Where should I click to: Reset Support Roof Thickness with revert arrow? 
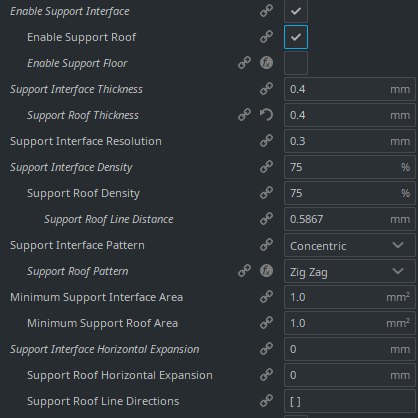(266, 115)
